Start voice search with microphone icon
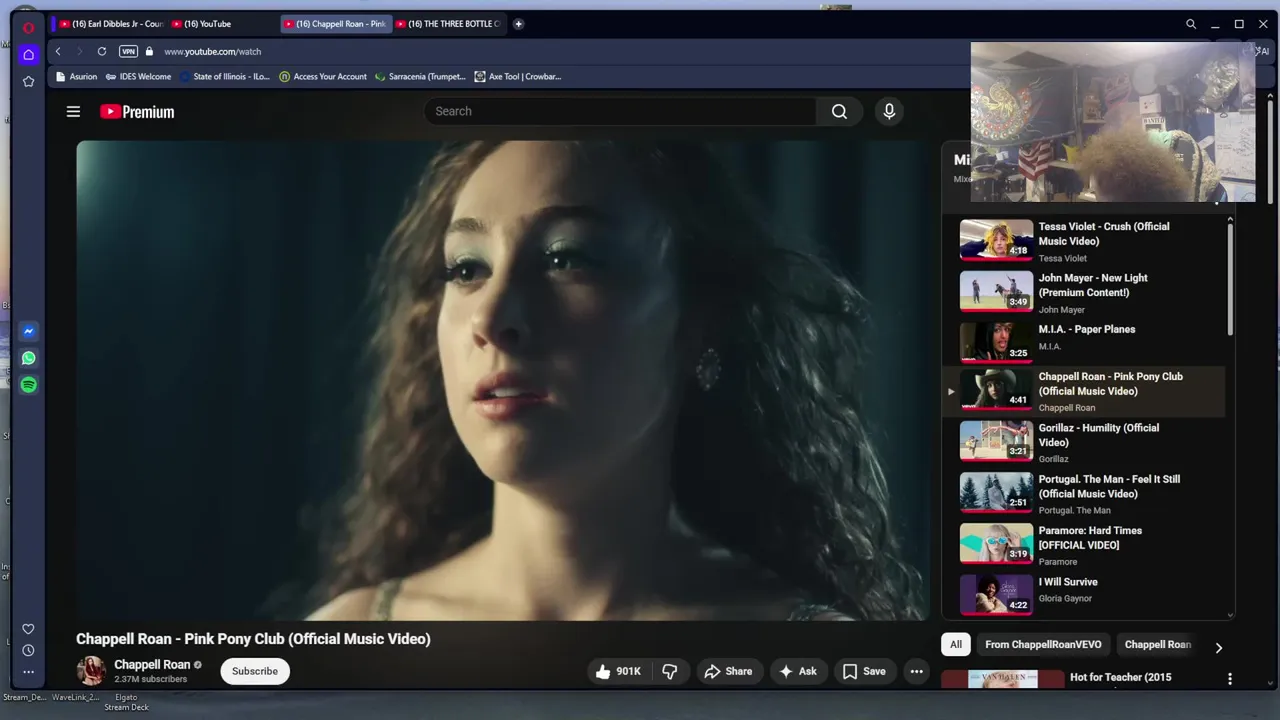This screenshot has width=1280, height=720. coord(889,111)
